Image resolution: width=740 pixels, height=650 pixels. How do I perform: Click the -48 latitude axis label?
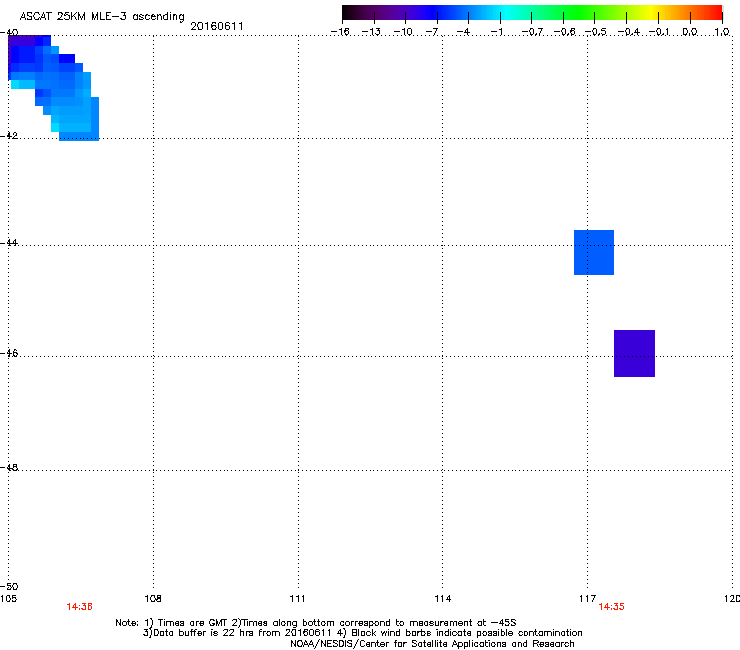coord(9,467)
